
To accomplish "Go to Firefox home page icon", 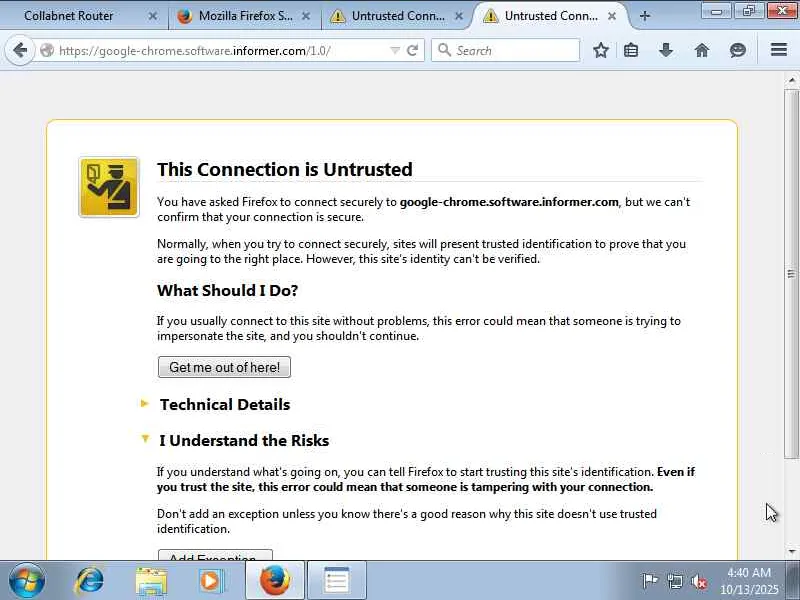I will [x=702, y=50].
